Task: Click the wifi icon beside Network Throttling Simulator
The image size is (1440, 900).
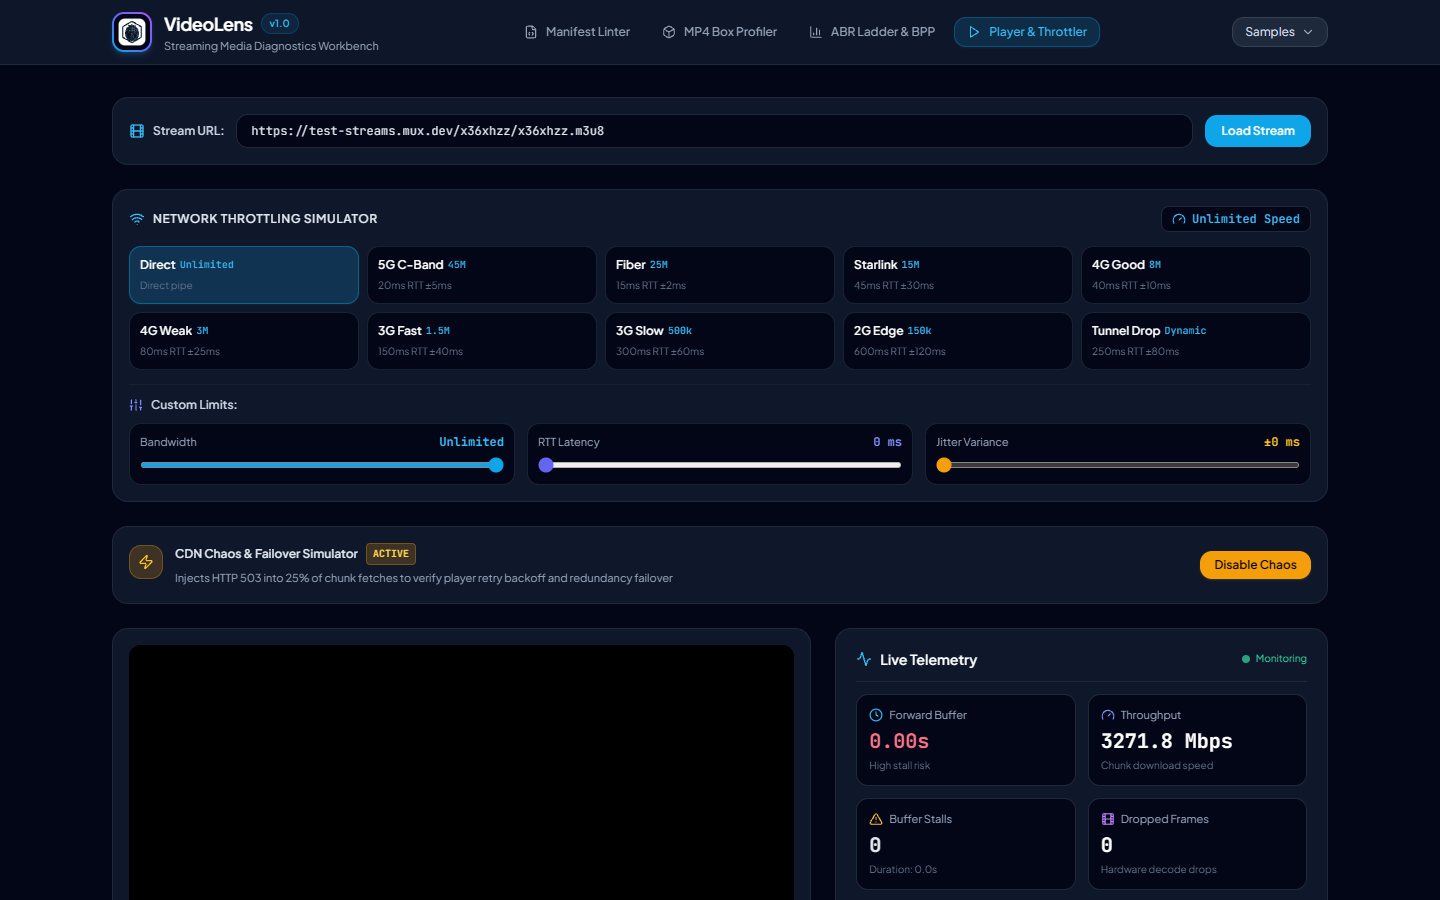Action: click(137, 219)
